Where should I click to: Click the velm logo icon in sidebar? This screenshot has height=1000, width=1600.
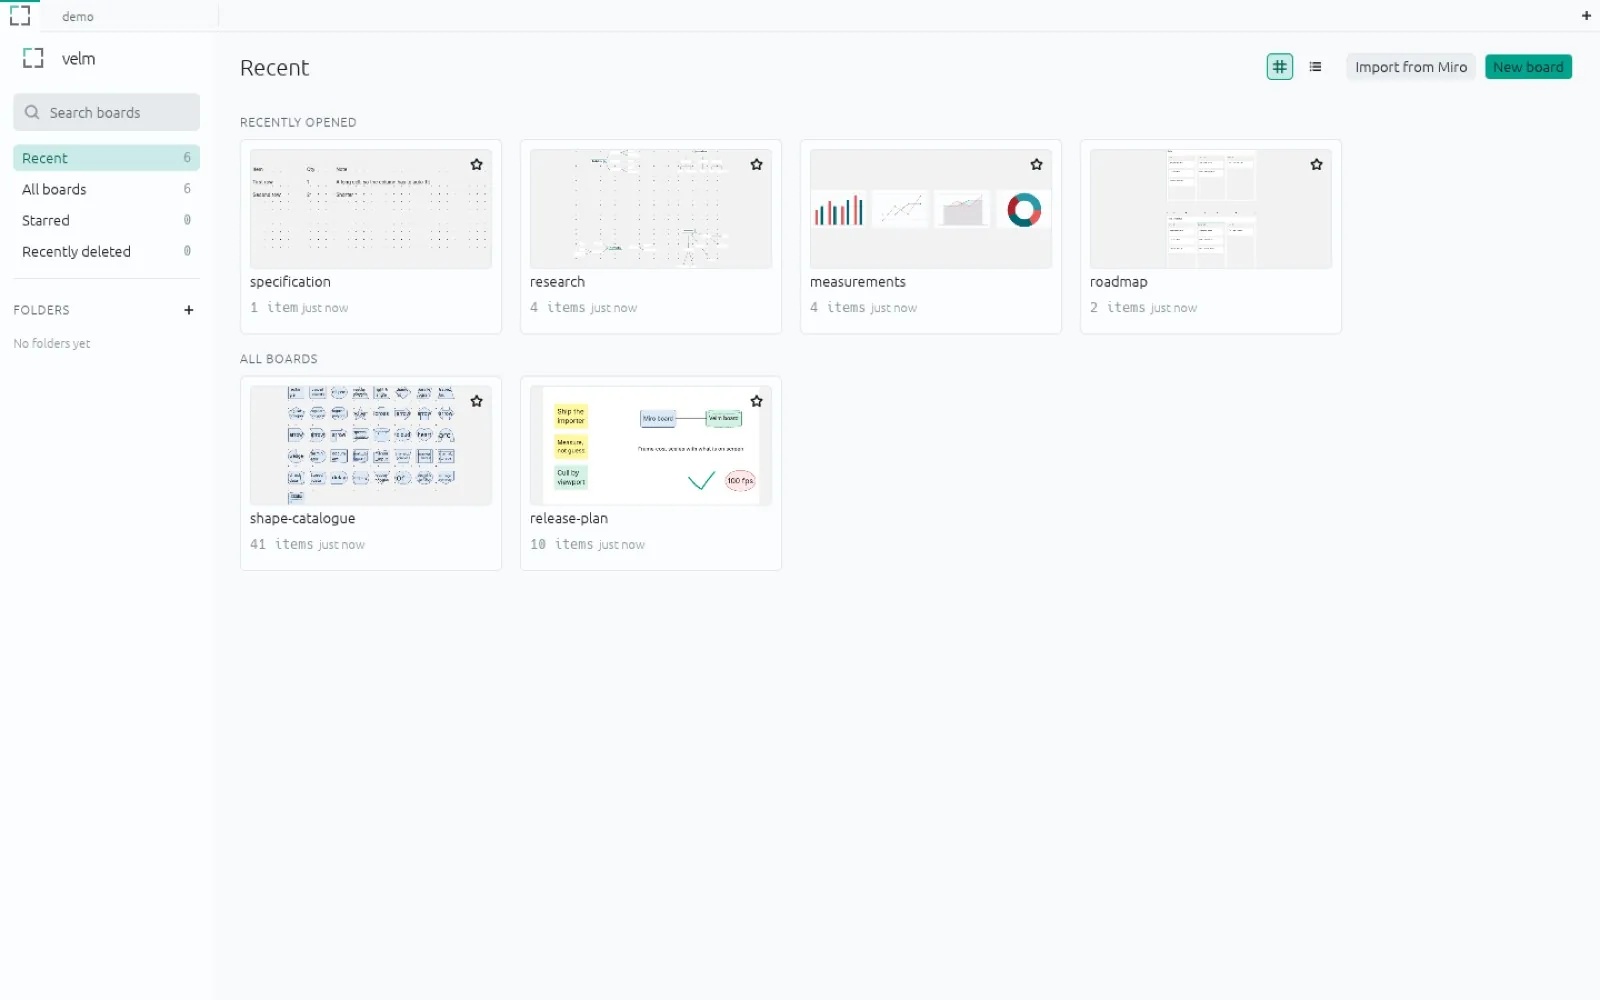coord(34,58)
